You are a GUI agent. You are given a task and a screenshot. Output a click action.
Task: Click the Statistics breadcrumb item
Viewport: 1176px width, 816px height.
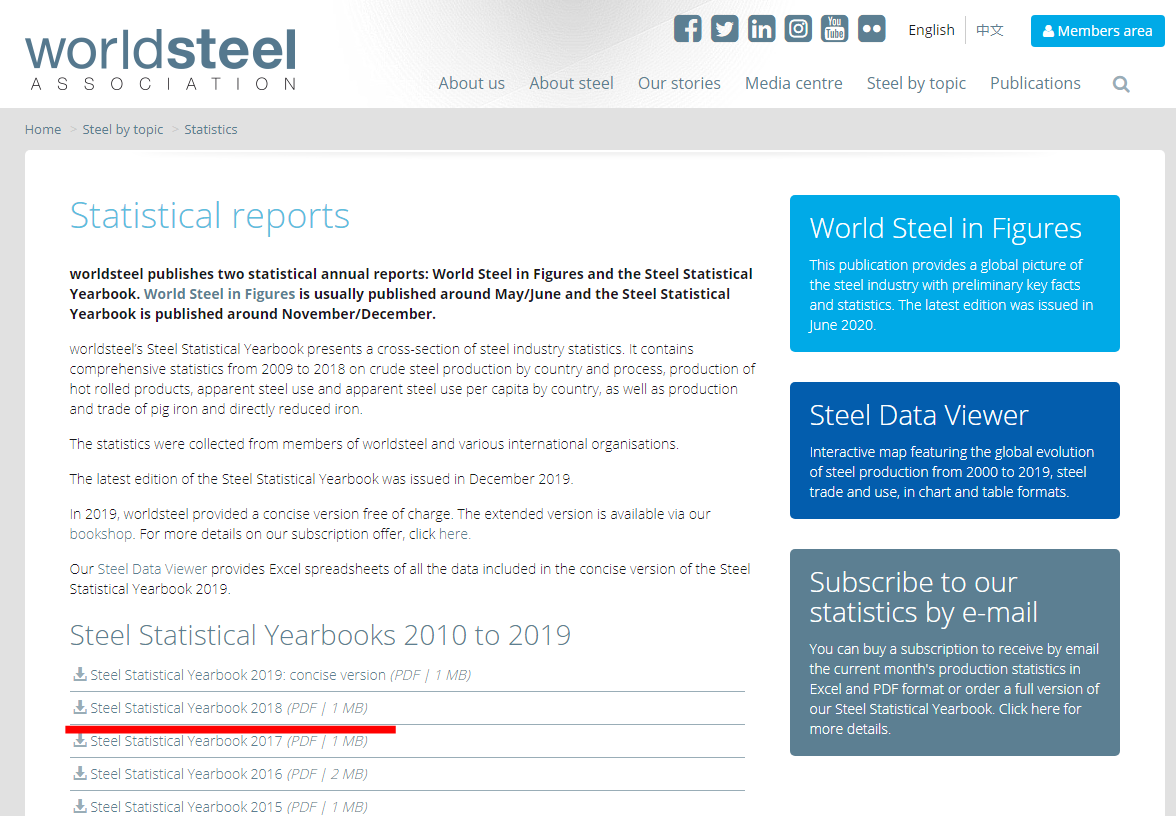click(x=211, y=129)
